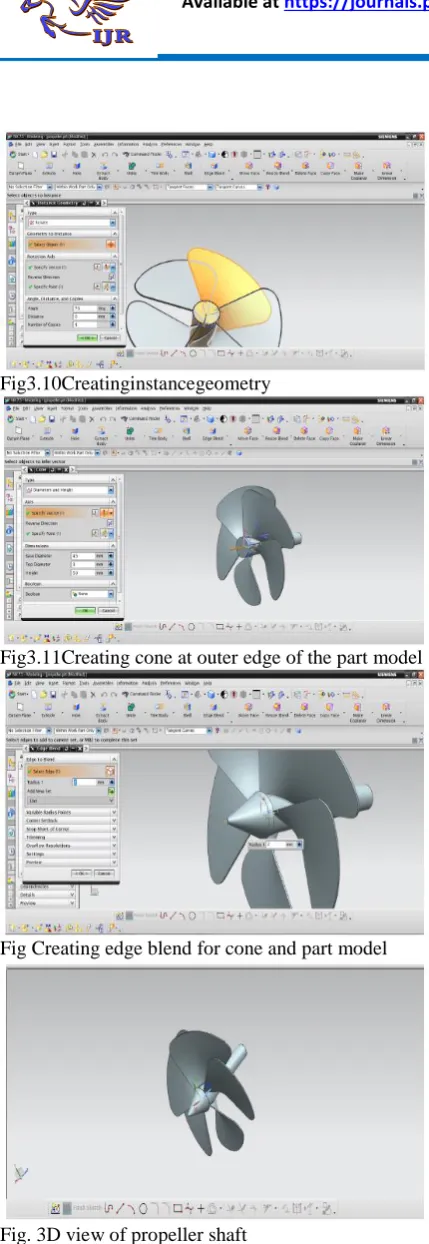Click Cancel button in Cone dialog
This screenshot has height=1244, width=429.
[107, 610]
